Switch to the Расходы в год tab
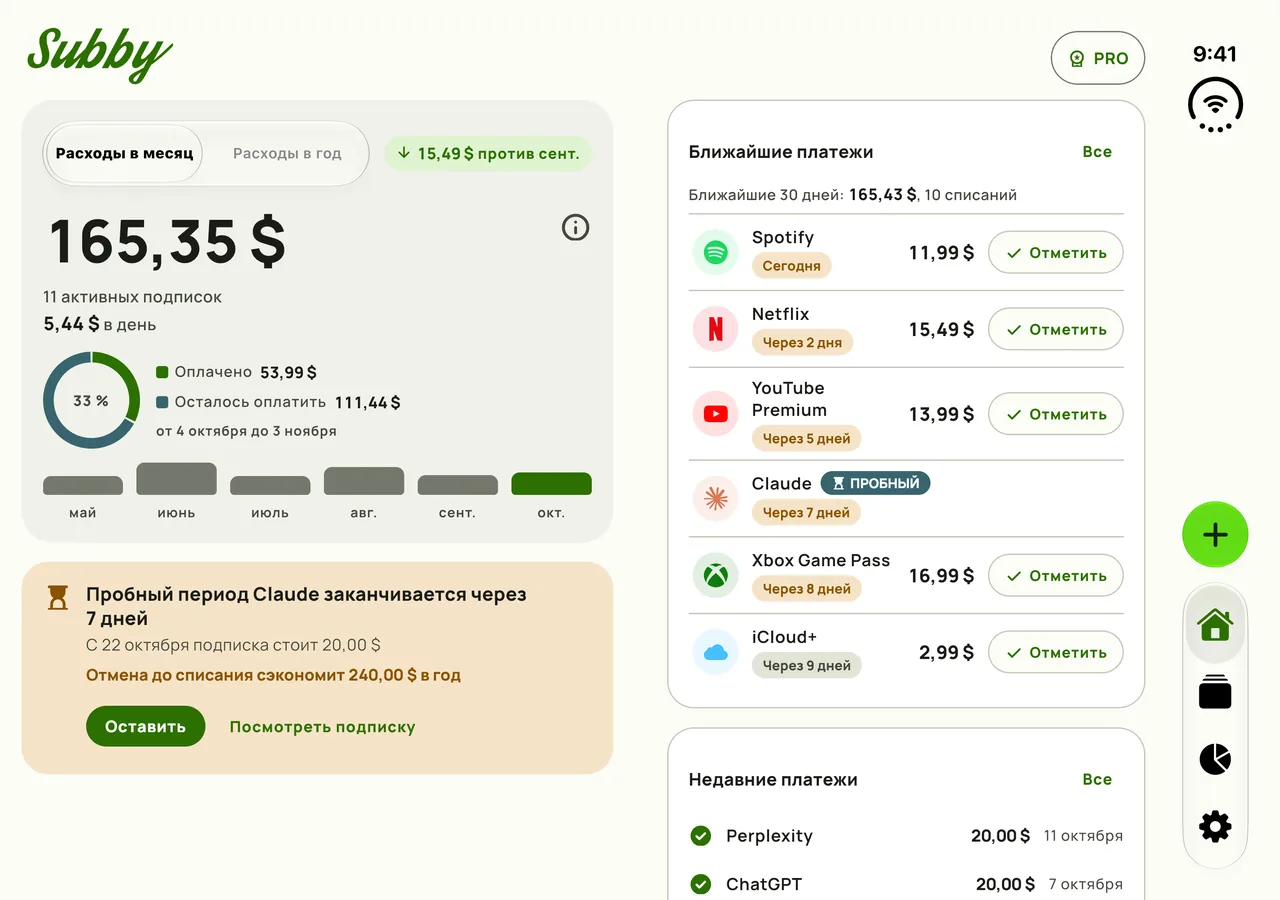1280x900 pixels. (x=287, y=154)
